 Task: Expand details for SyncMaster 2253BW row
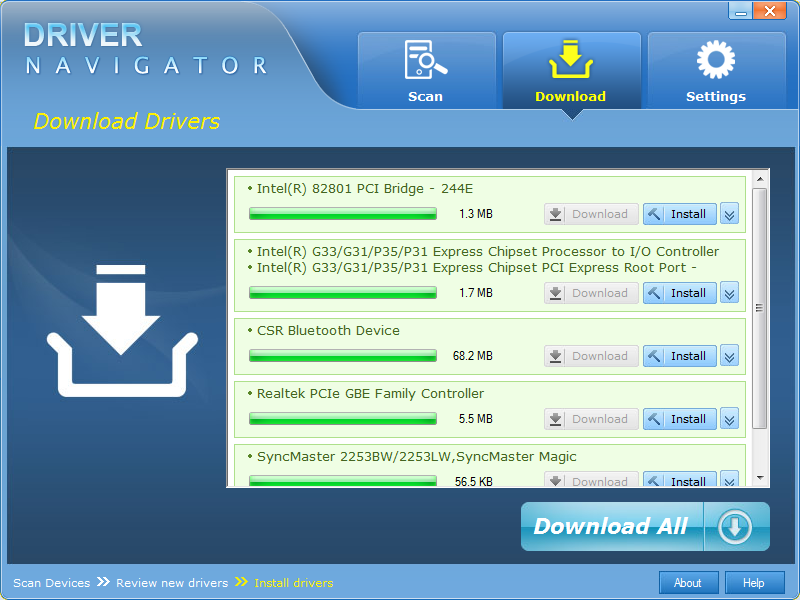coord(730,479)
